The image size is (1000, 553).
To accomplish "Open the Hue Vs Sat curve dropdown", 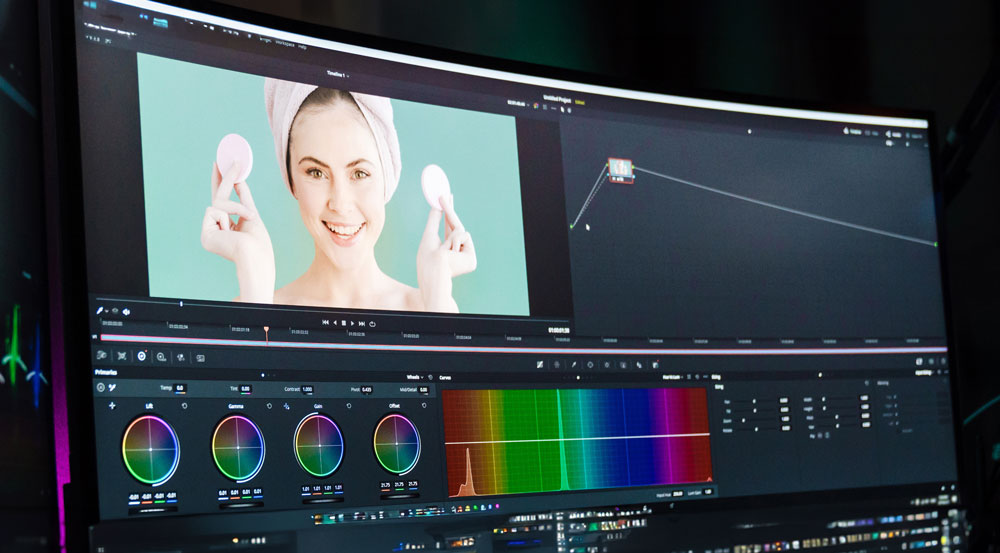I will point(672,378).
